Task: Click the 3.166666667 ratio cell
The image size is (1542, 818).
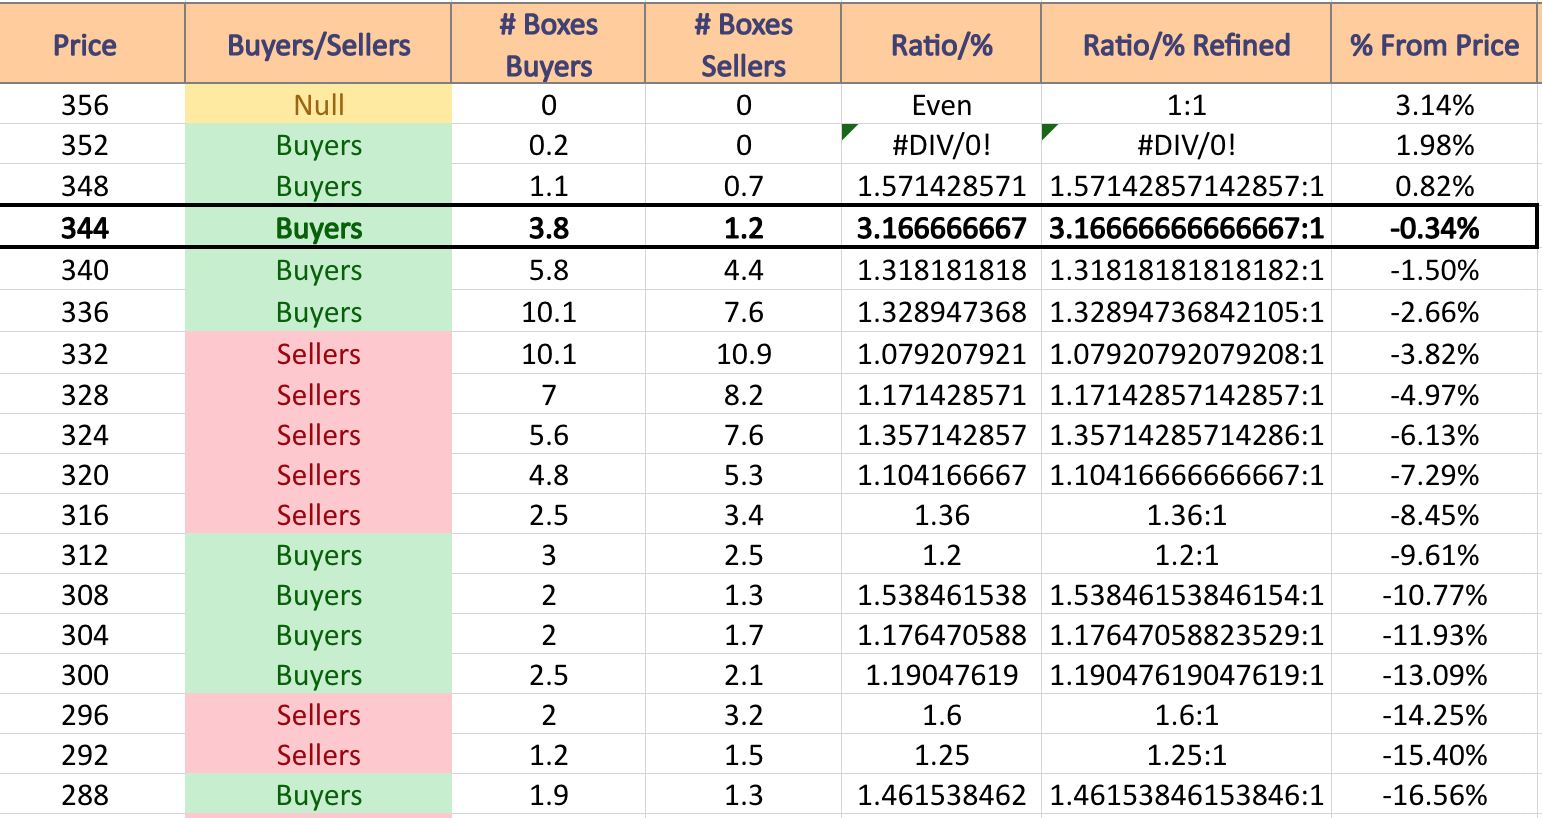Action: (x=941, y=228)
